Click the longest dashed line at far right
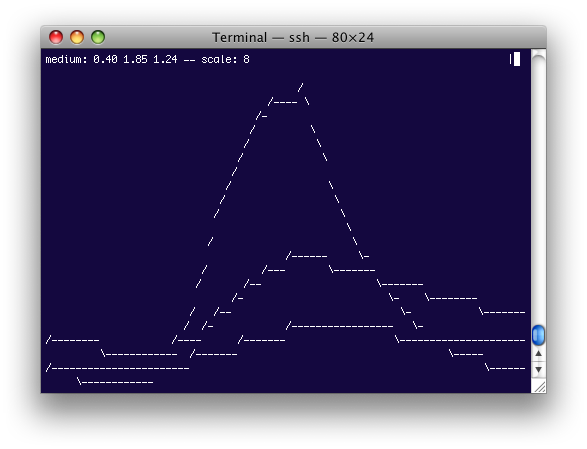The width and height of the screenshot is (587, 449). [x=460, y=340]
